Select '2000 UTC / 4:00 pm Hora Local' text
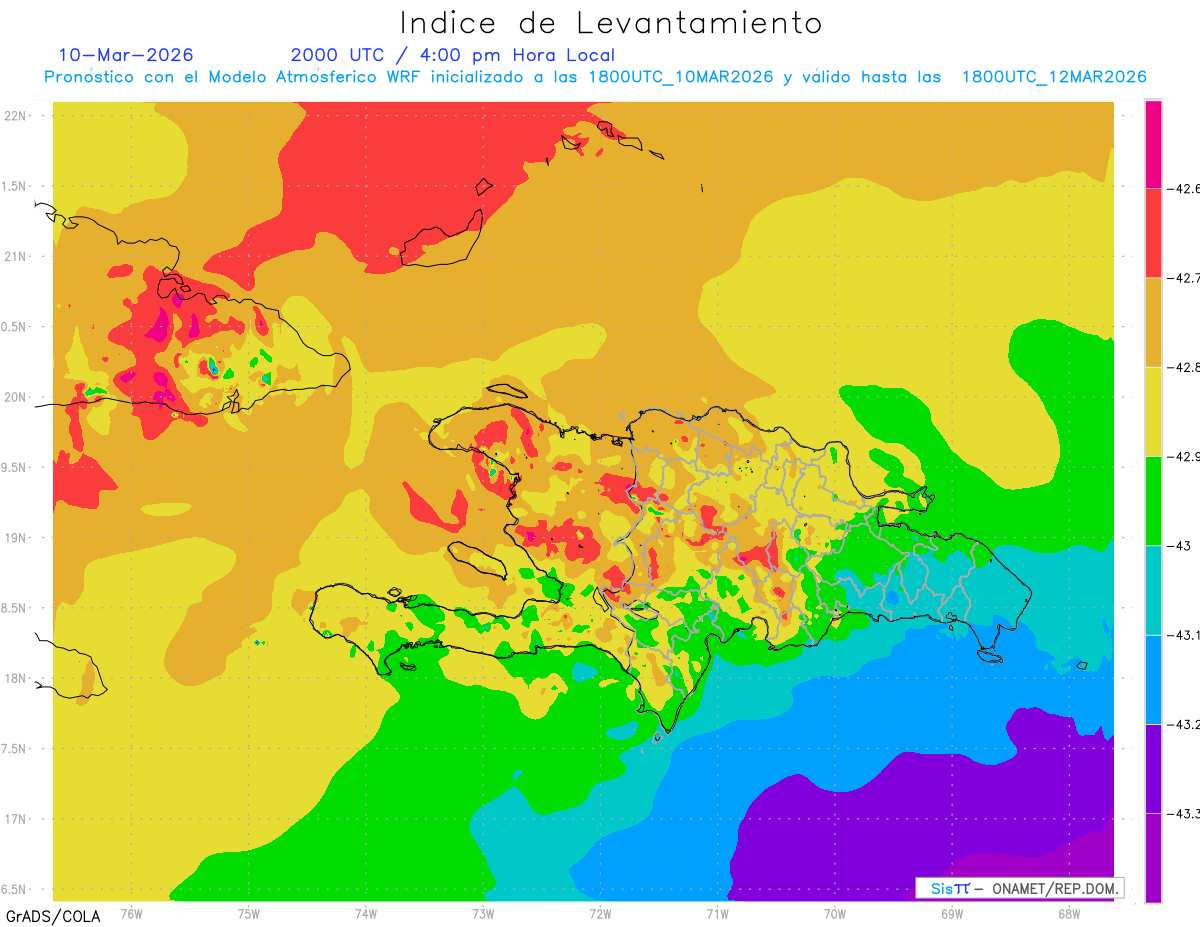 [453, 55]
